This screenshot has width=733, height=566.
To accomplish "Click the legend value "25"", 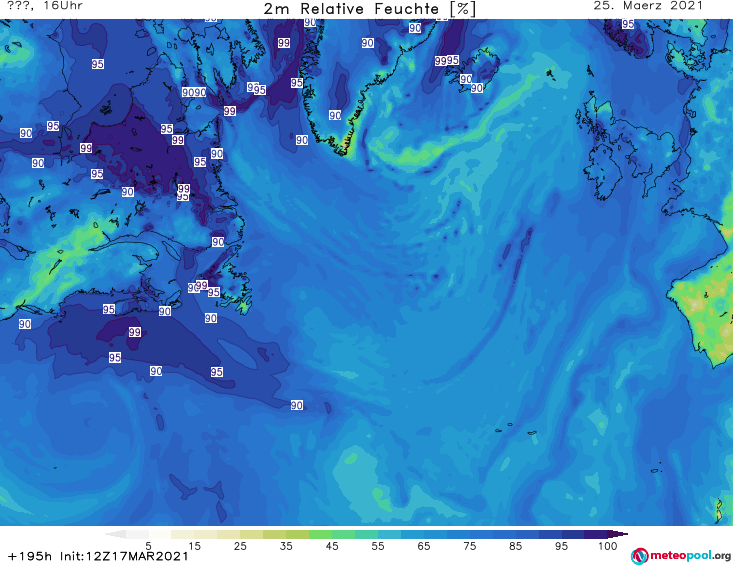I will tap(240, 546).
